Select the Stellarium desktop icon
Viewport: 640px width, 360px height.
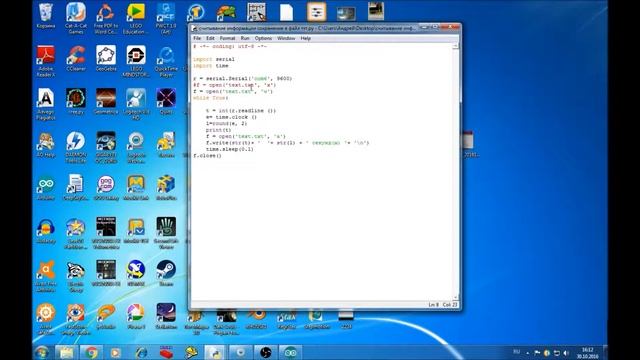[166, 316]
